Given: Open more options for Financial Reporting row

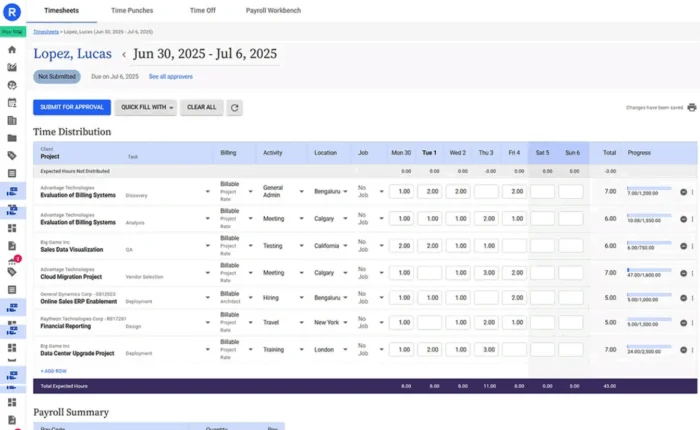Looking at the screenshot, I should 692,323.
